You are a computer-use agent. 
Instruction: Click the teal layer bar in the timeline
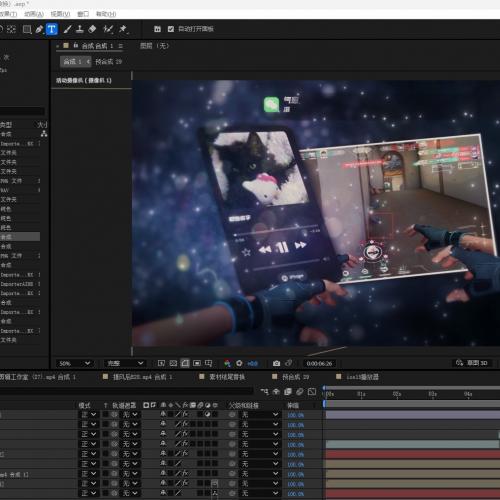pos(412,444)
